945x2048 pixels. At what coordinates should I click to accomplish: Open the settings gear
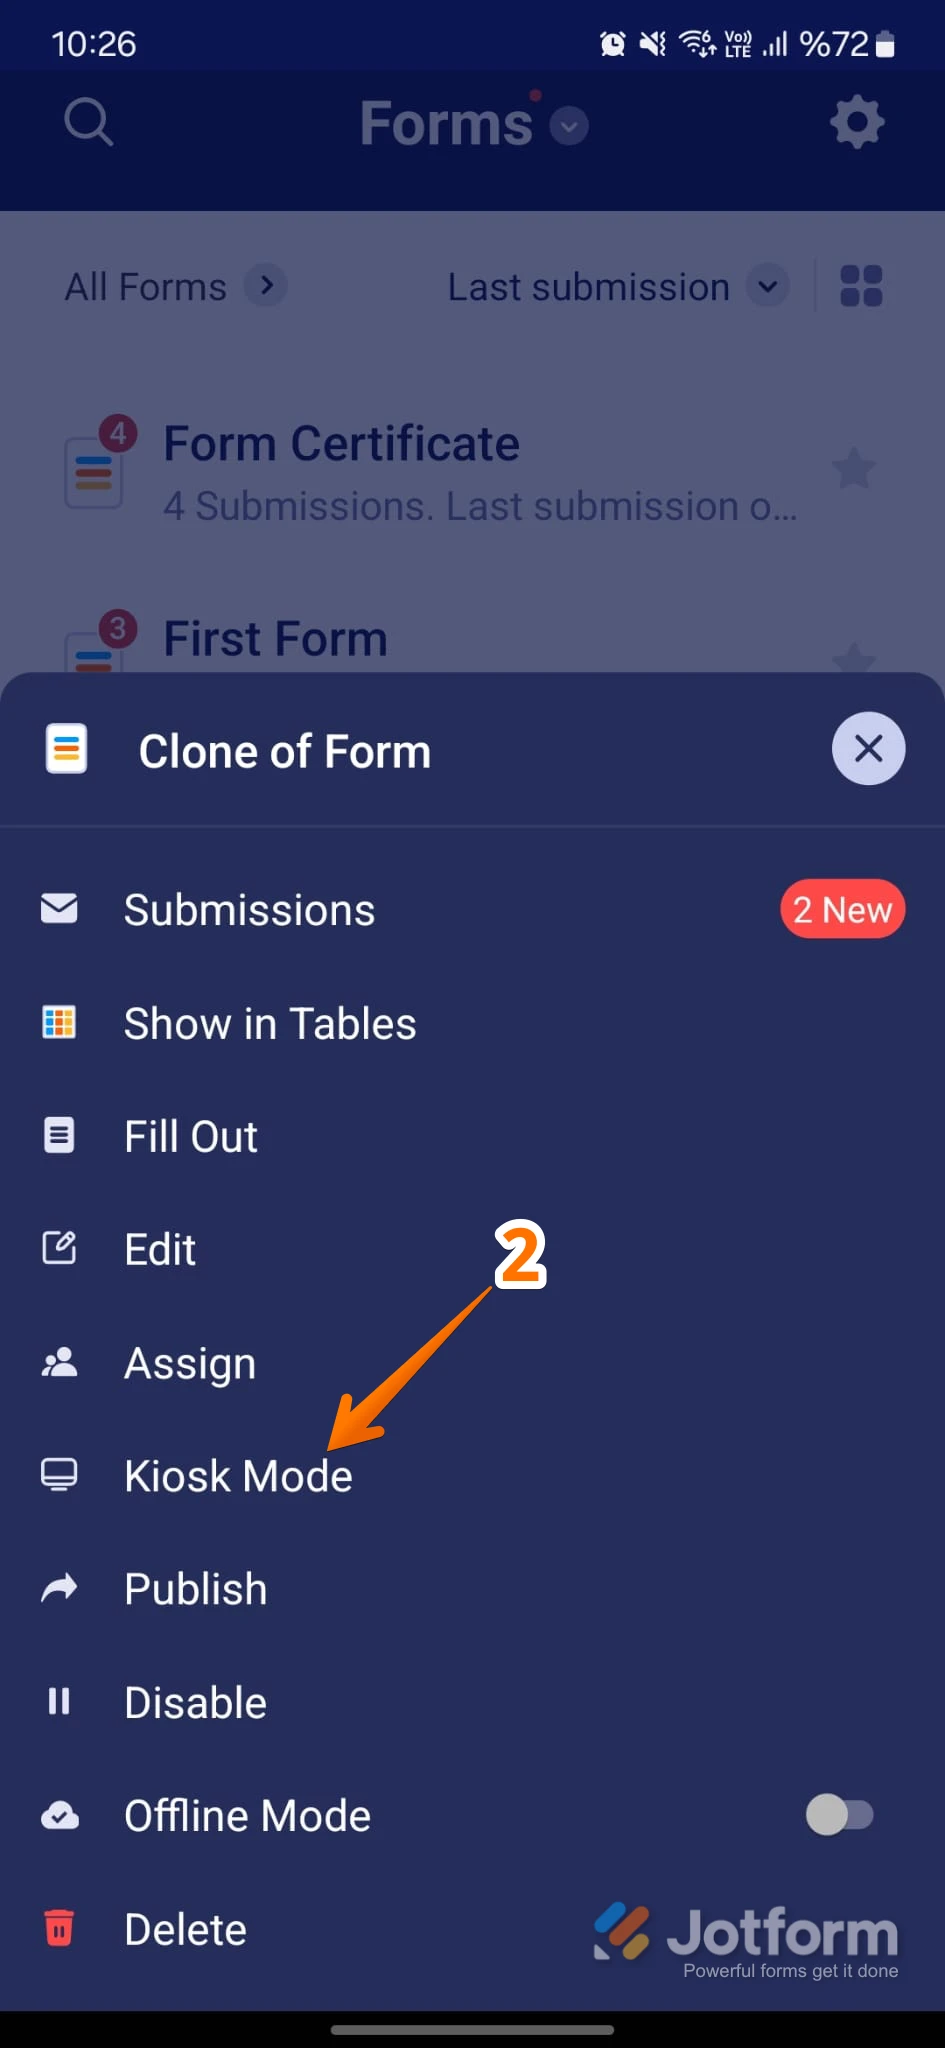click(x=856, y=122)
